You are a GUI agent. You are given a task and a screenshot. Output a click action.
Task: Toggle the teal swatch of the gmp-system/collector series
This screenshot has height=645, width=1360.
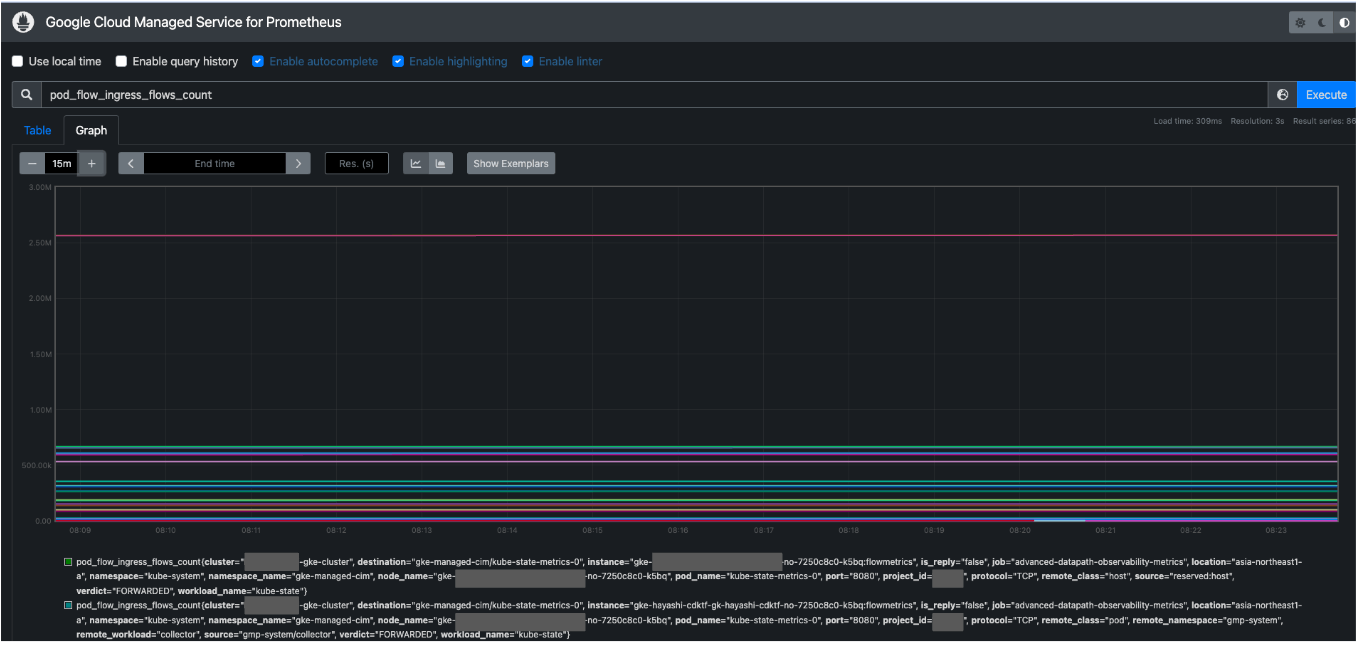68,605
